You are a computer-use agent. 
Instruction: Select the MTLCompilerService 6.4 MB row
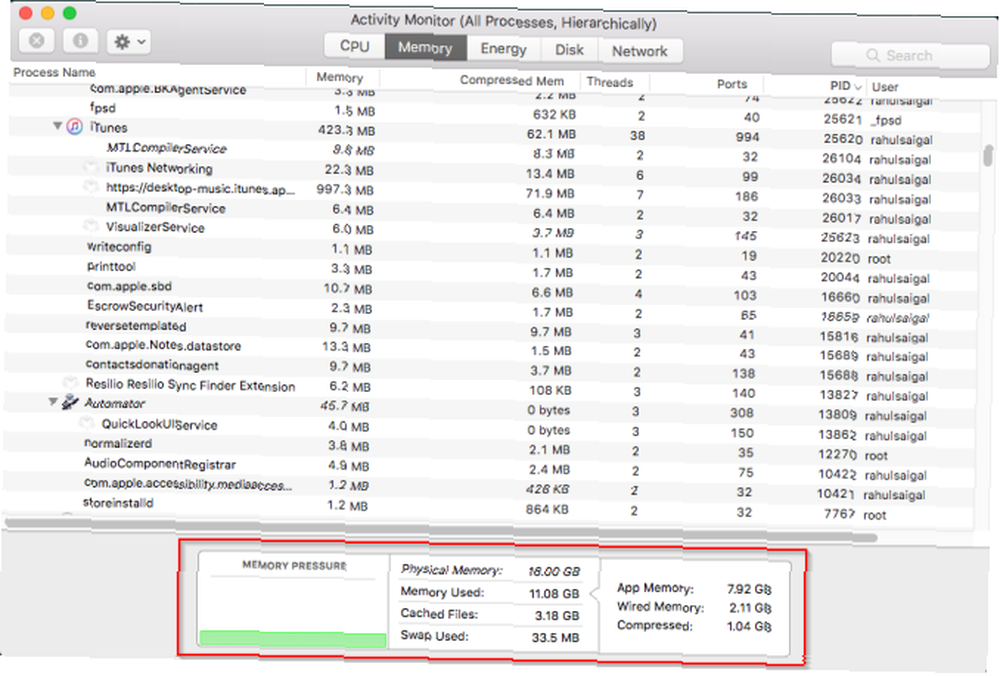(x=492, y=212)
